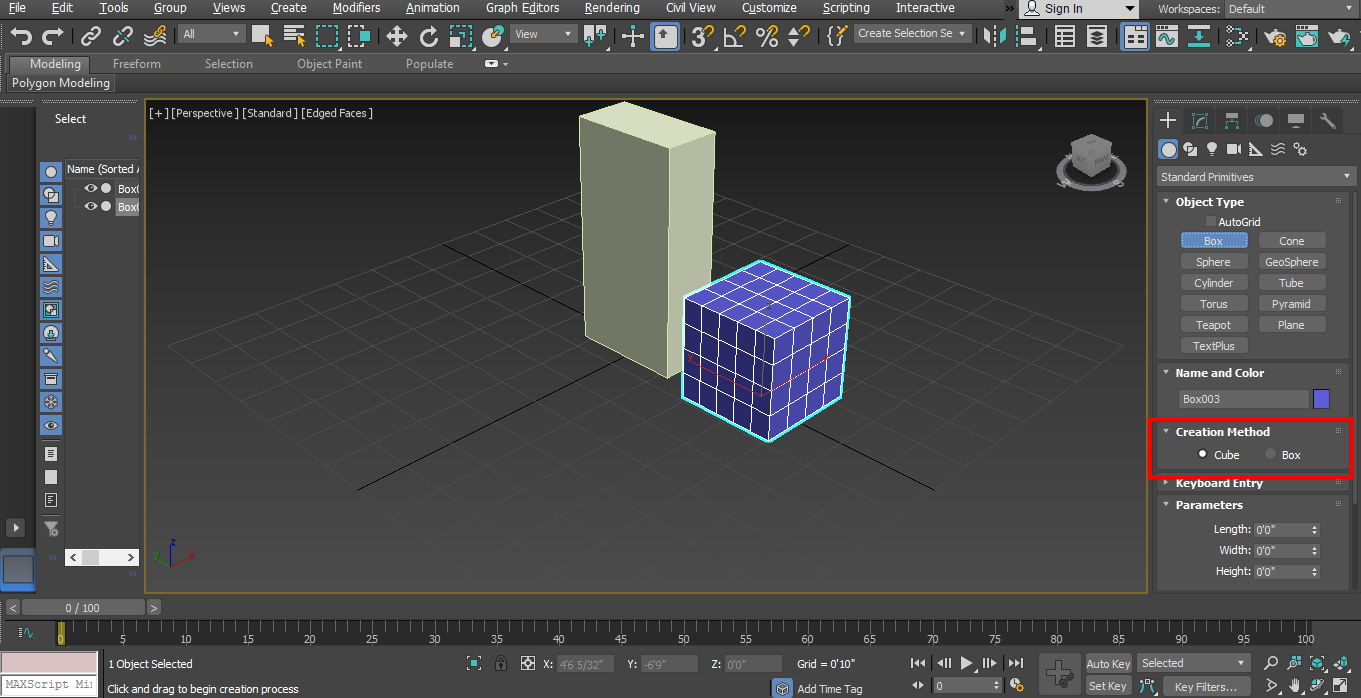
Task: Open the Animation menu
Action: point(432,8)
